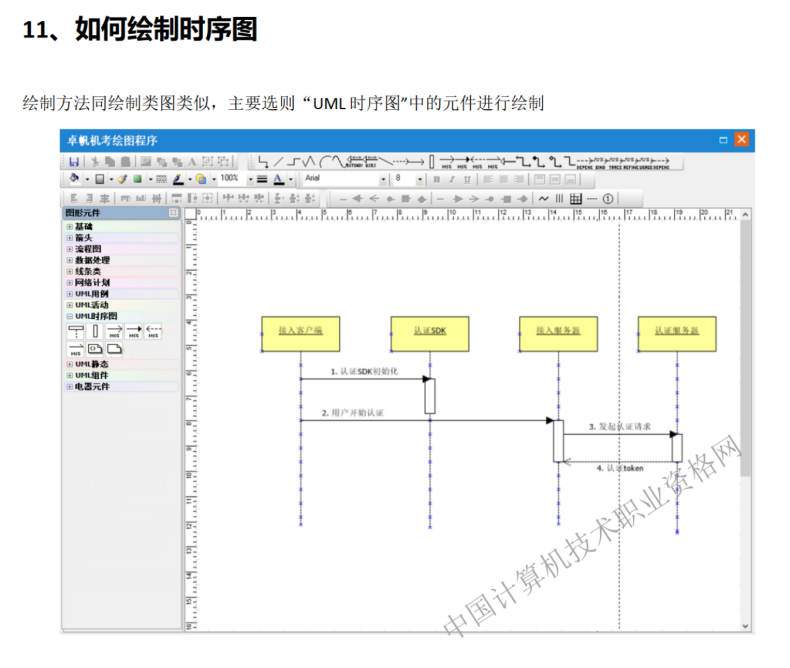
Task: Select the folded-corner note shape in palette
Action: [x=114, y=349]
